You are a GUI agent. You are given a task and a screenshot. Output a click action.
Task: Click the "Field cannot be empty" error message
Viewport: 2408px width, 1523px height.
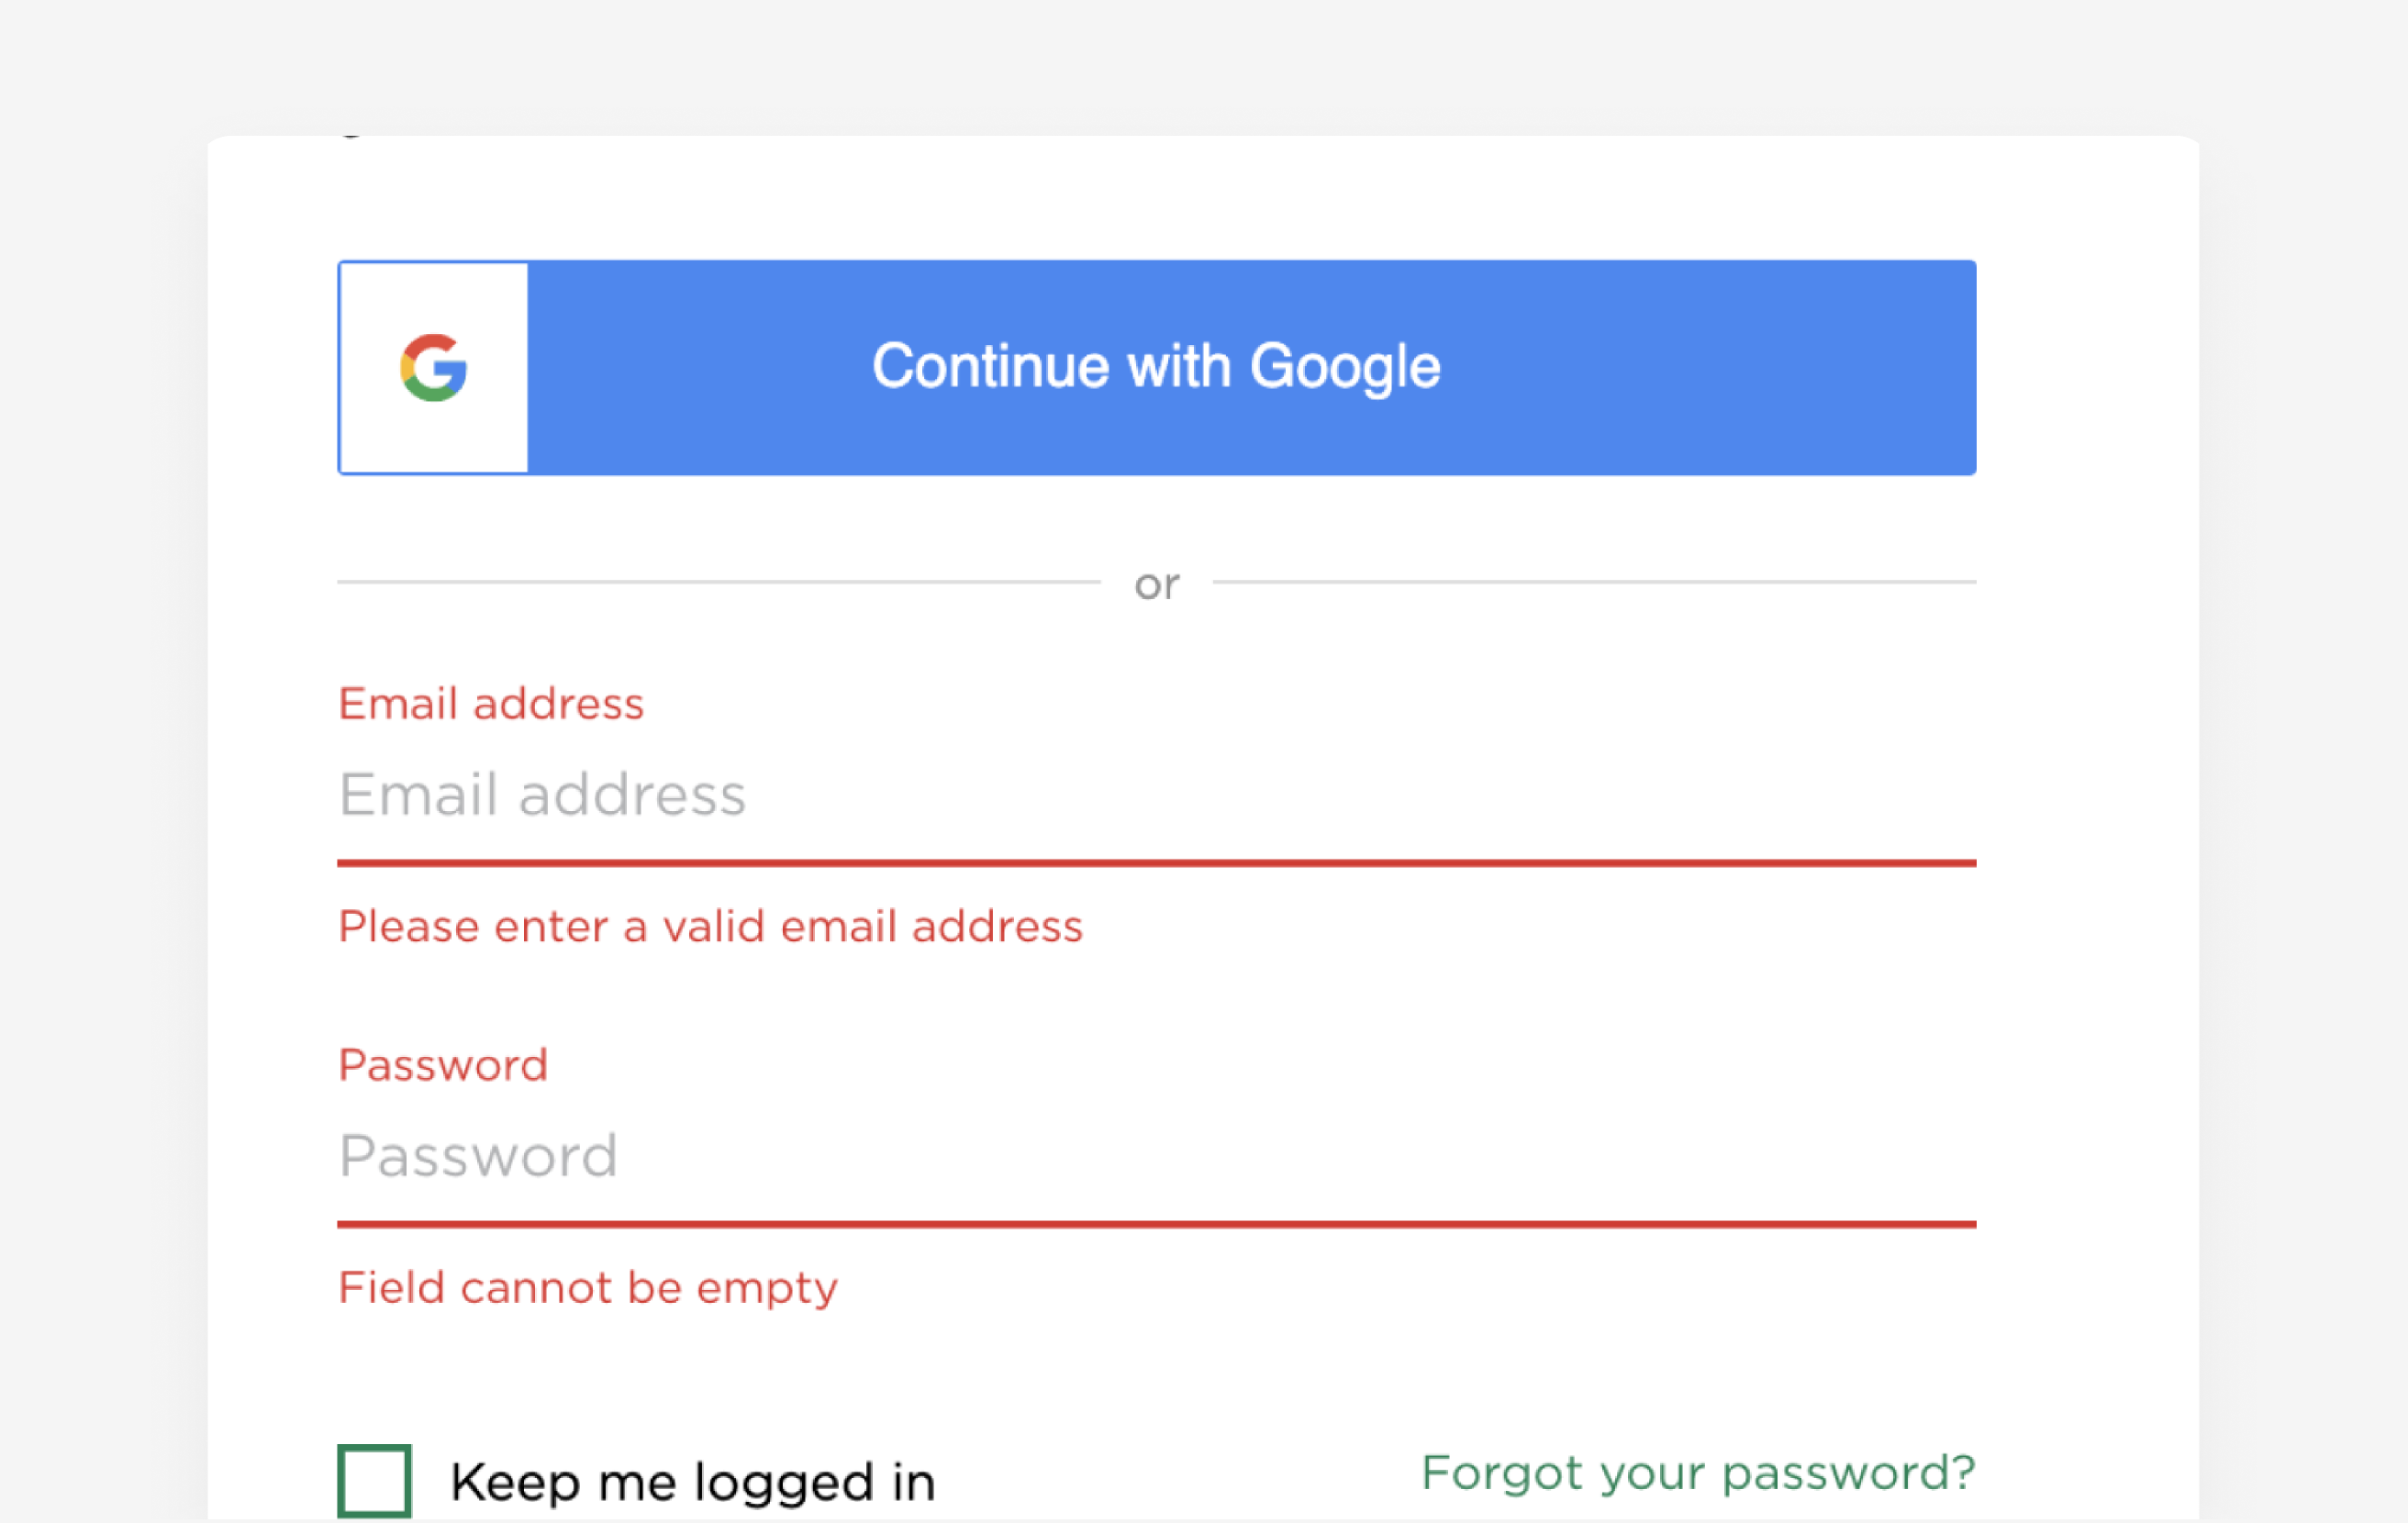click(587, 1288)
